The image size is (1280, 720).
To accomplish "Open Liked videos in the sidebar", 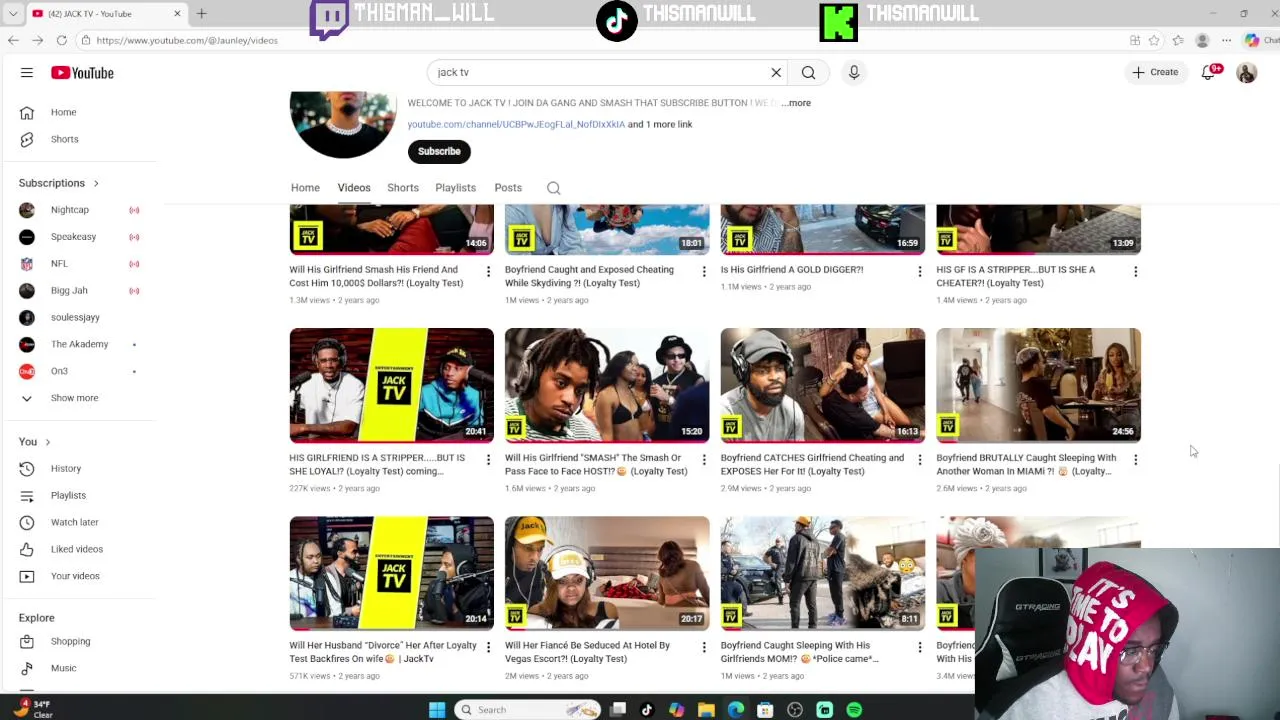I will (x=78, y=549).
